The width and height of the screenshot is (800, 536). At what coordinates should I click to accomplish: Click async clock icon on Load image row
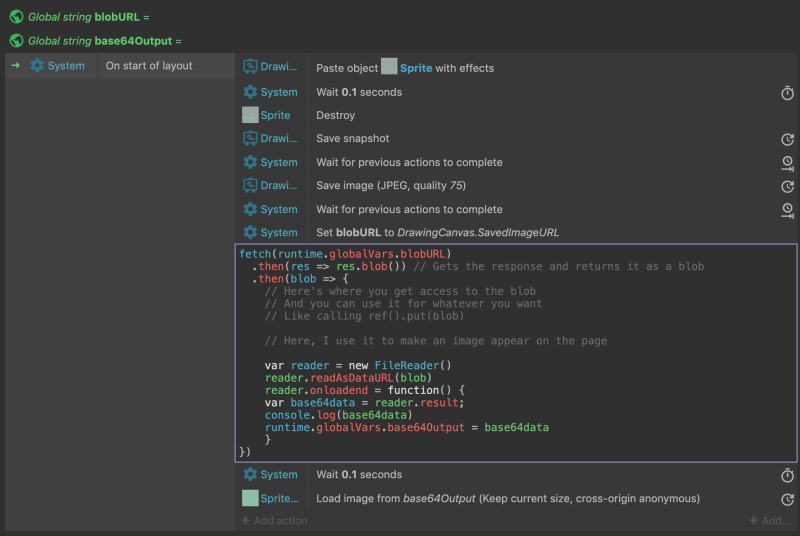point(787,499)
